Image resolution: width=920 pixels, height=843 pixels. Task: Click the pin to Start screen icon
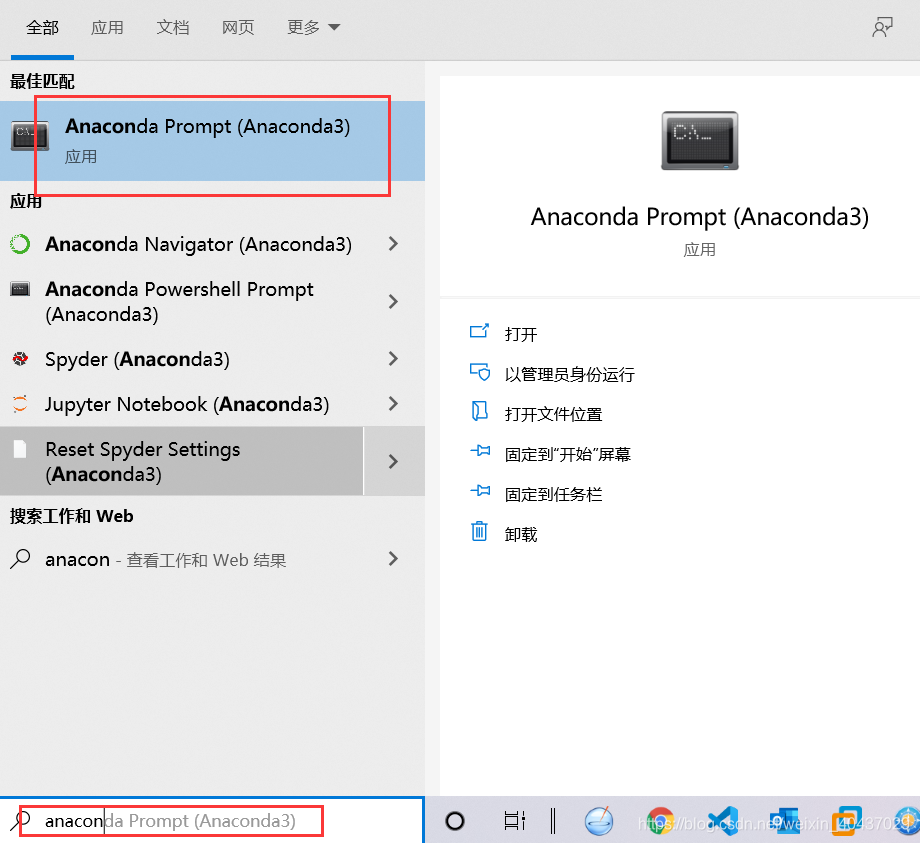click(x=480, y=451)
